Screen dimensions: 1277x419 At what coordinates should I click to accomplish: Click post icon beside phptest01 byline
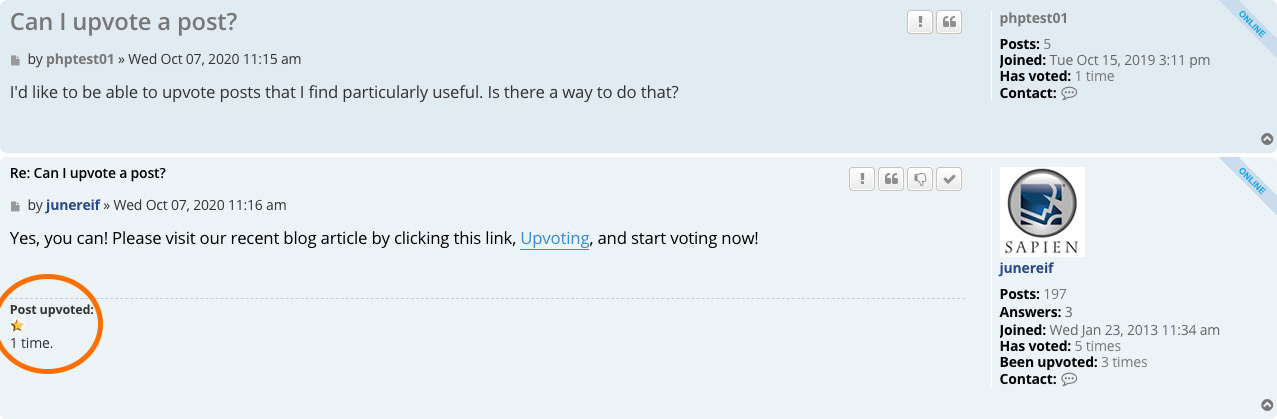(16, 60)
